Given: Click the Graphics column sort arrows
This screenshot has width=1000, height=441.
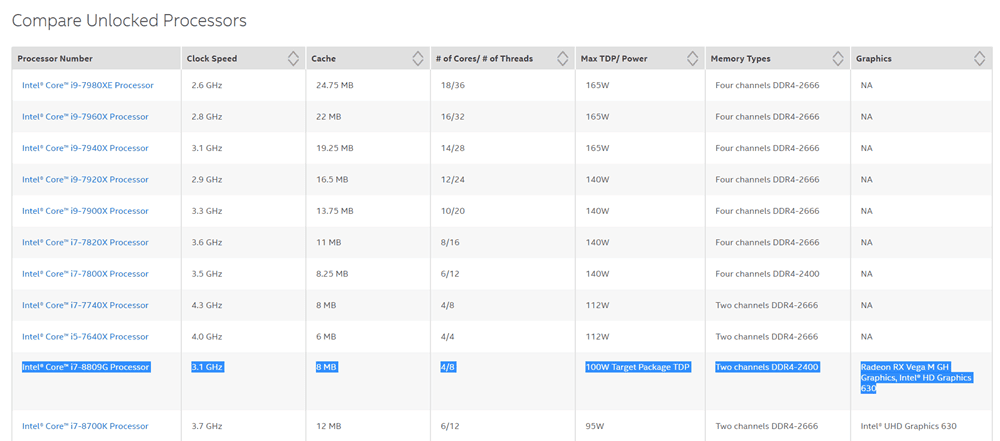Looking at the screenshot, I should 978,59.
